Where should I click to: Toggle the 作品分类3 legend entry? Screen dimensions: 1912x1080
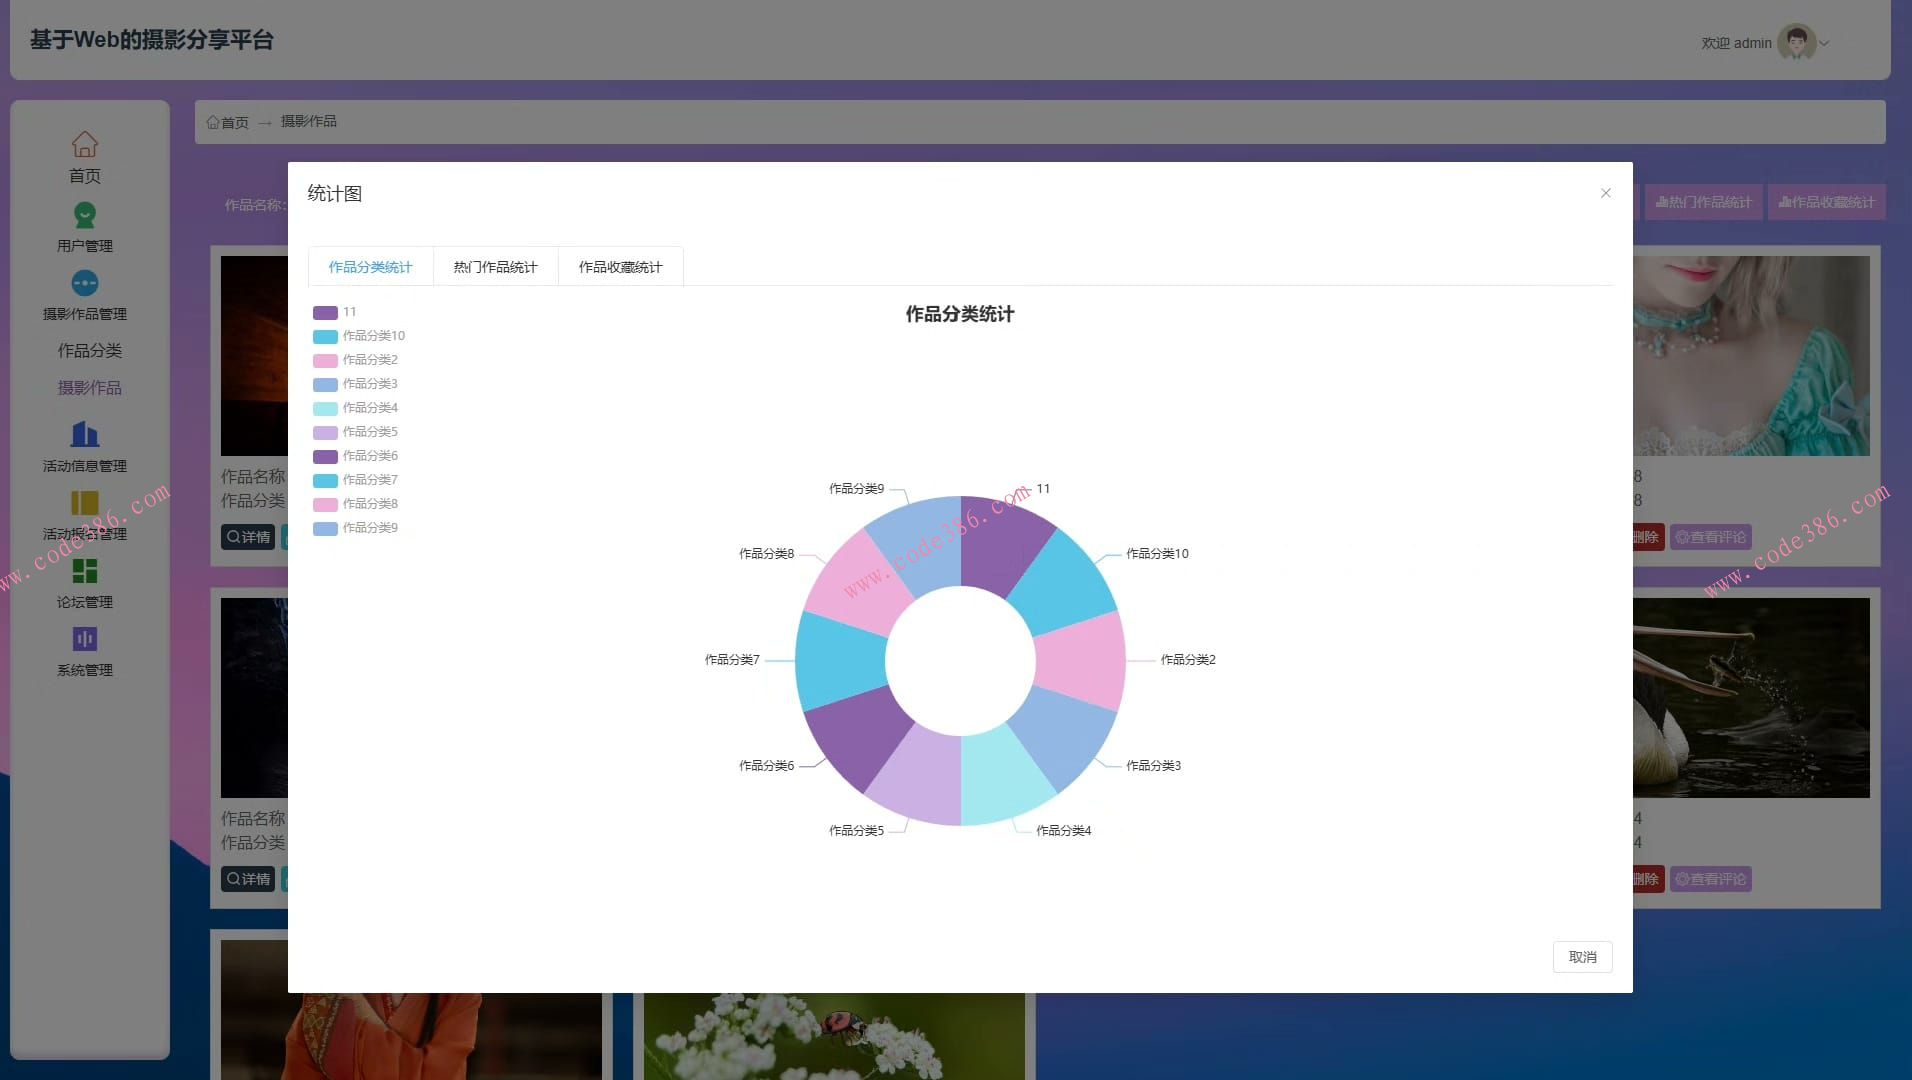pos(355,384)
